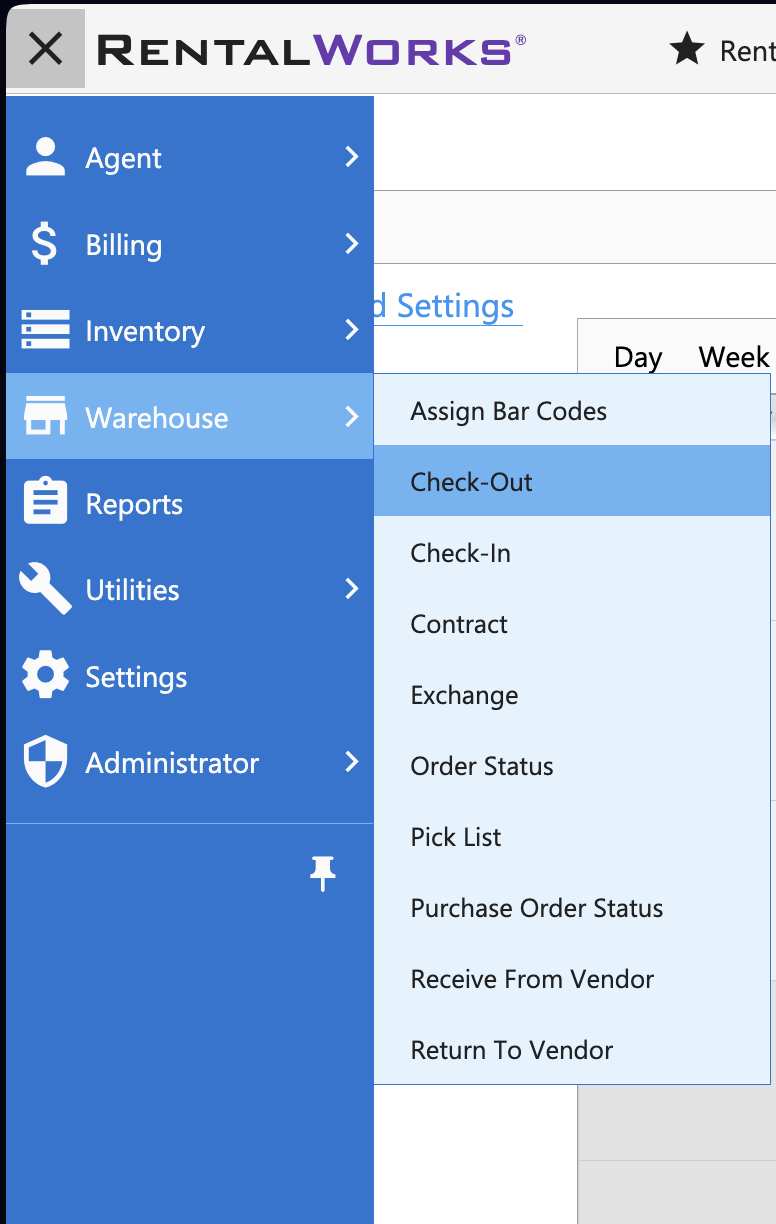Switch calendar to Day view
The height and width of the screenshot is (1224, 776).
click(638, 357)
